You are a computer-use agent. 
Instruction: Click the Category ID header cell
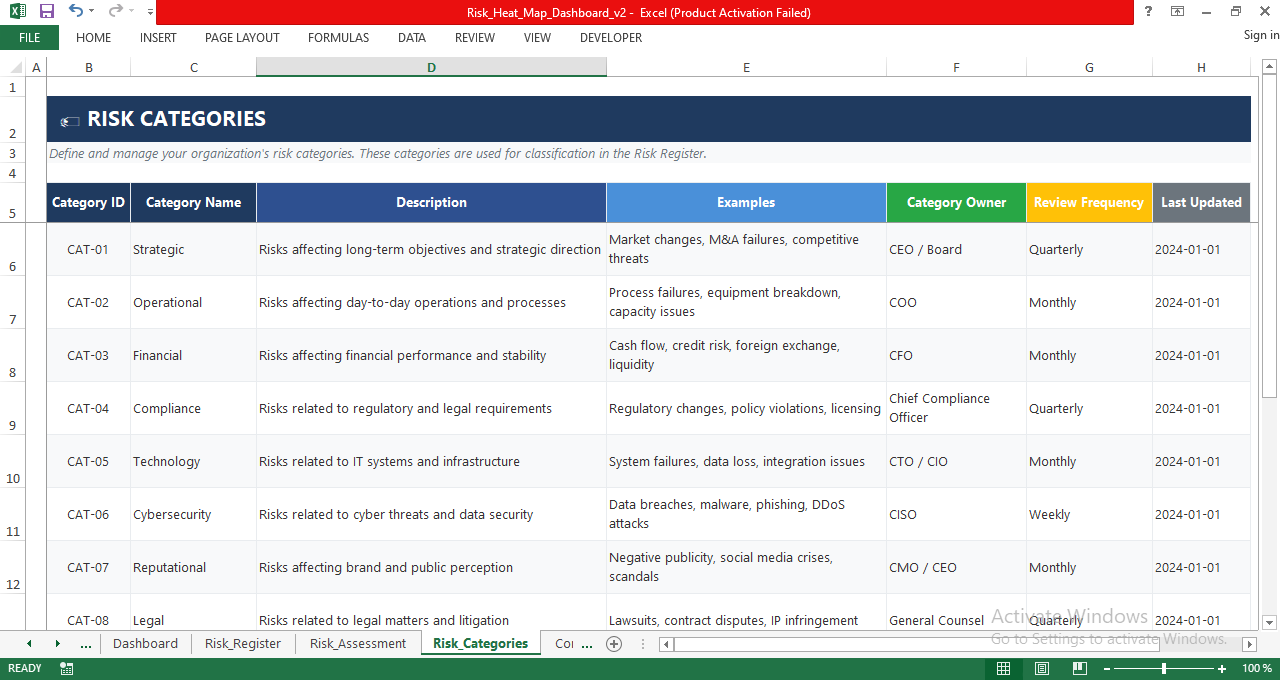(88, 202)
